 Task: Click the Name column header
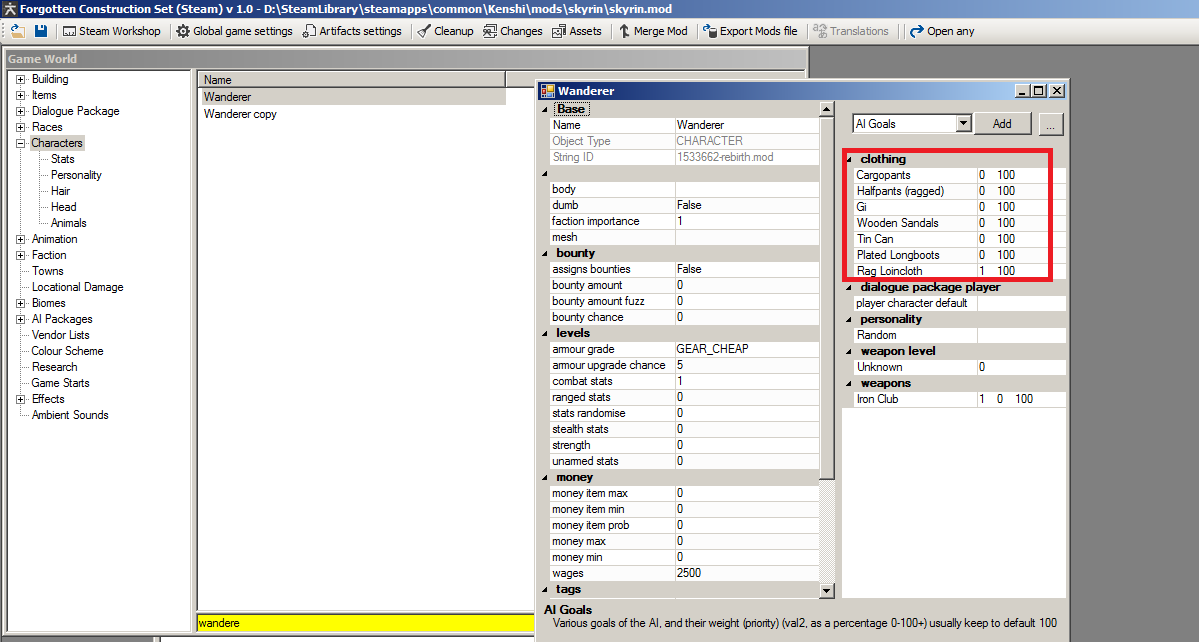pos(352,79)
